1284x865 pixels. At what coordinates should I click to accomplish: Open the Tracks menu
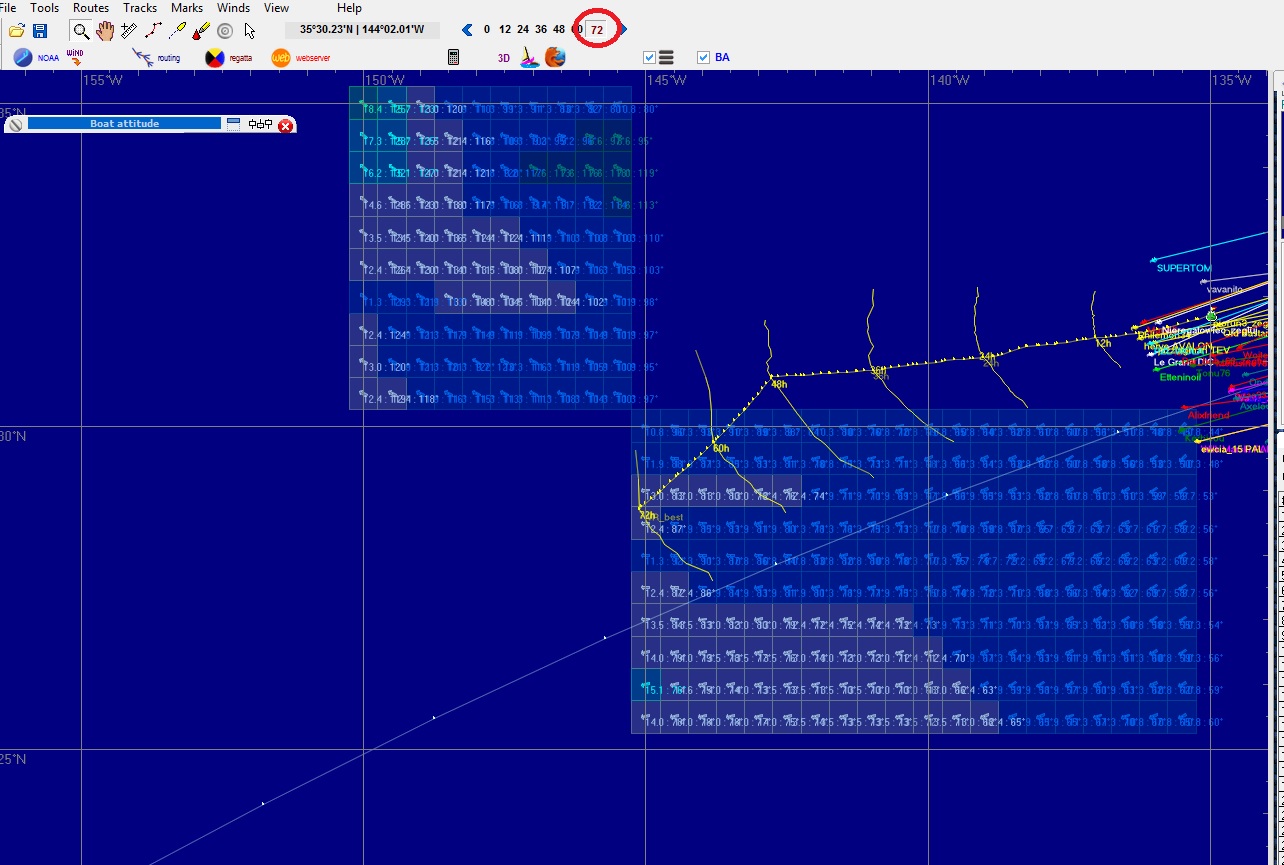pyautogui.click(x=140, y=8)
